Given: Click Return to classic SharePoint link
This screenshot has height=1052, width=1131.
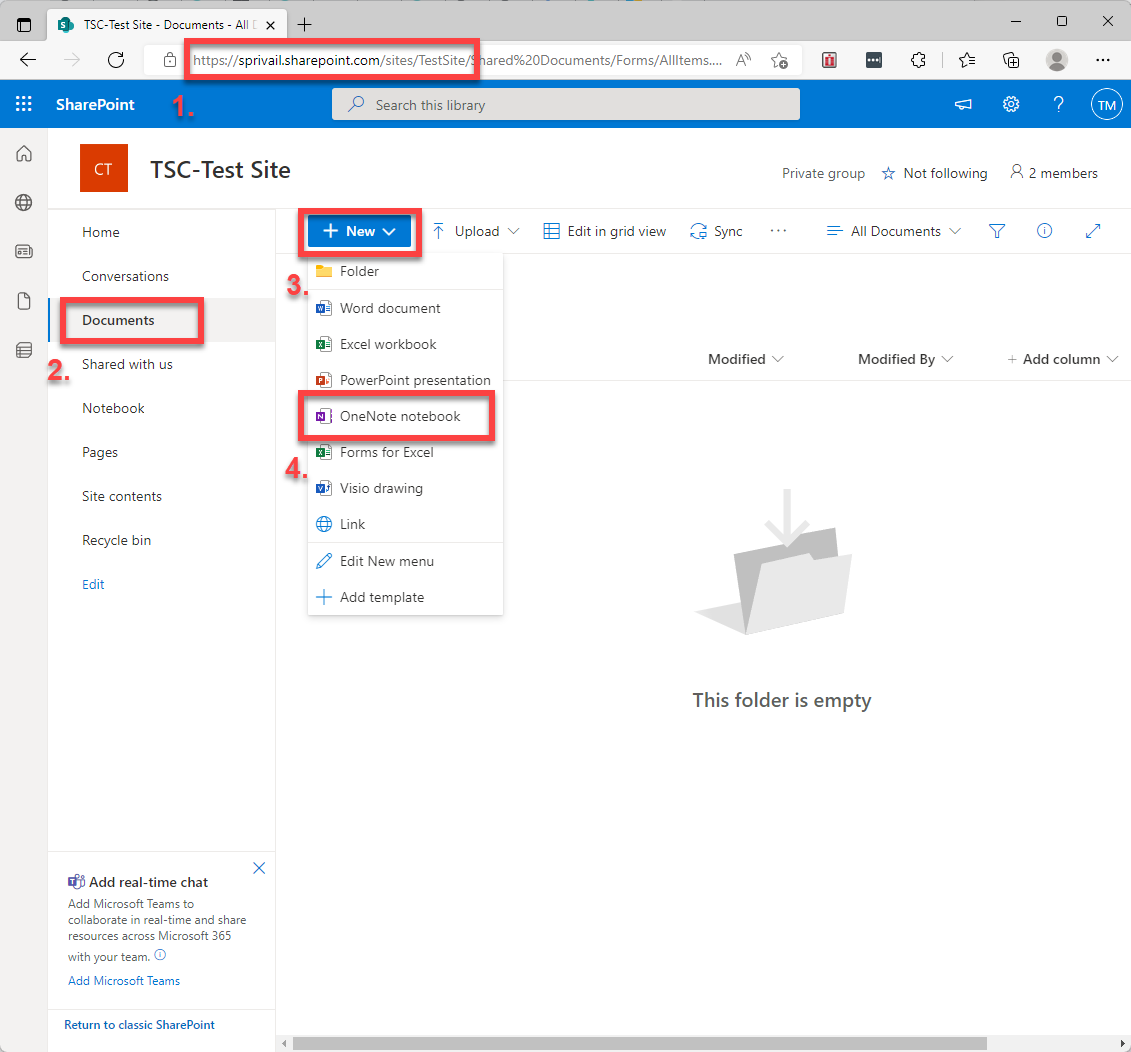Looking at the screenshot, I should 139,1025.
